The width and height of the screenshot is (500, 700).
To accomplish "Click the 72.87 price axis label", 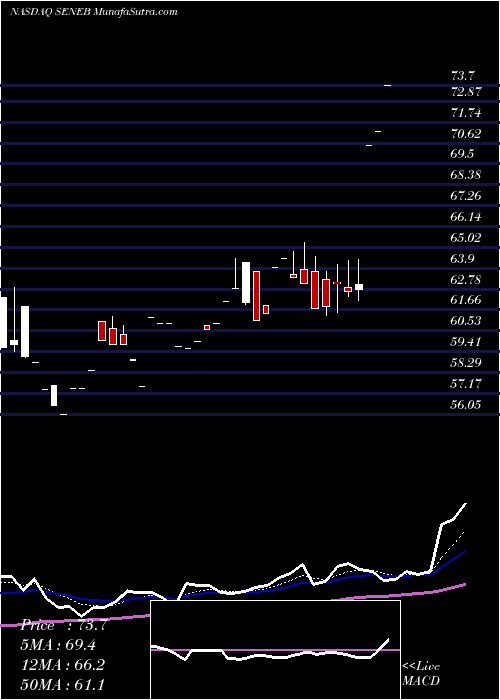I will pos(467,92).
